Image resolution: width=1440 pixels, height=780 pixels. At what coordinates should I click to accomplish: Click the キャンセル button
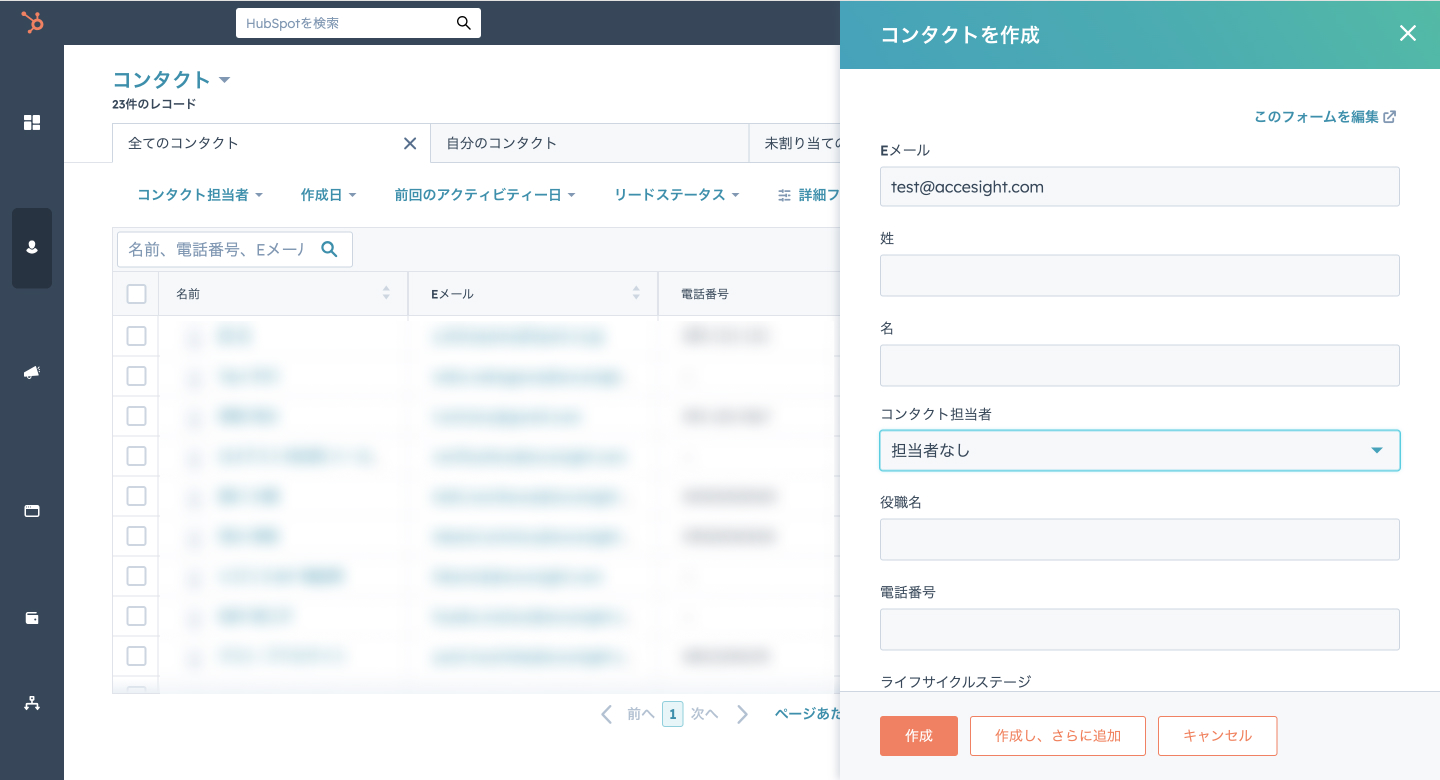[1218, 736]
